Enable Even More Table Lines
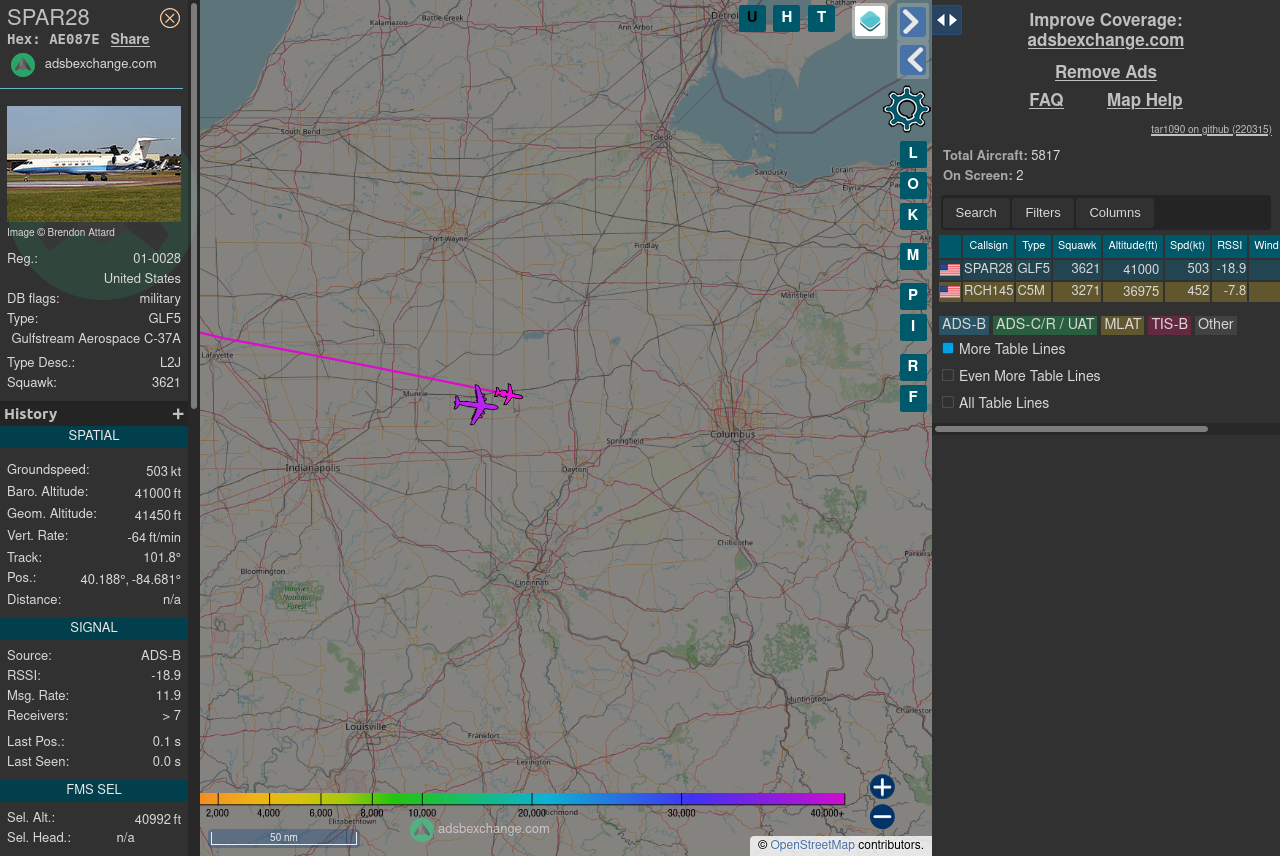The width and height of the screenshot is (1280, 856). 948,375
